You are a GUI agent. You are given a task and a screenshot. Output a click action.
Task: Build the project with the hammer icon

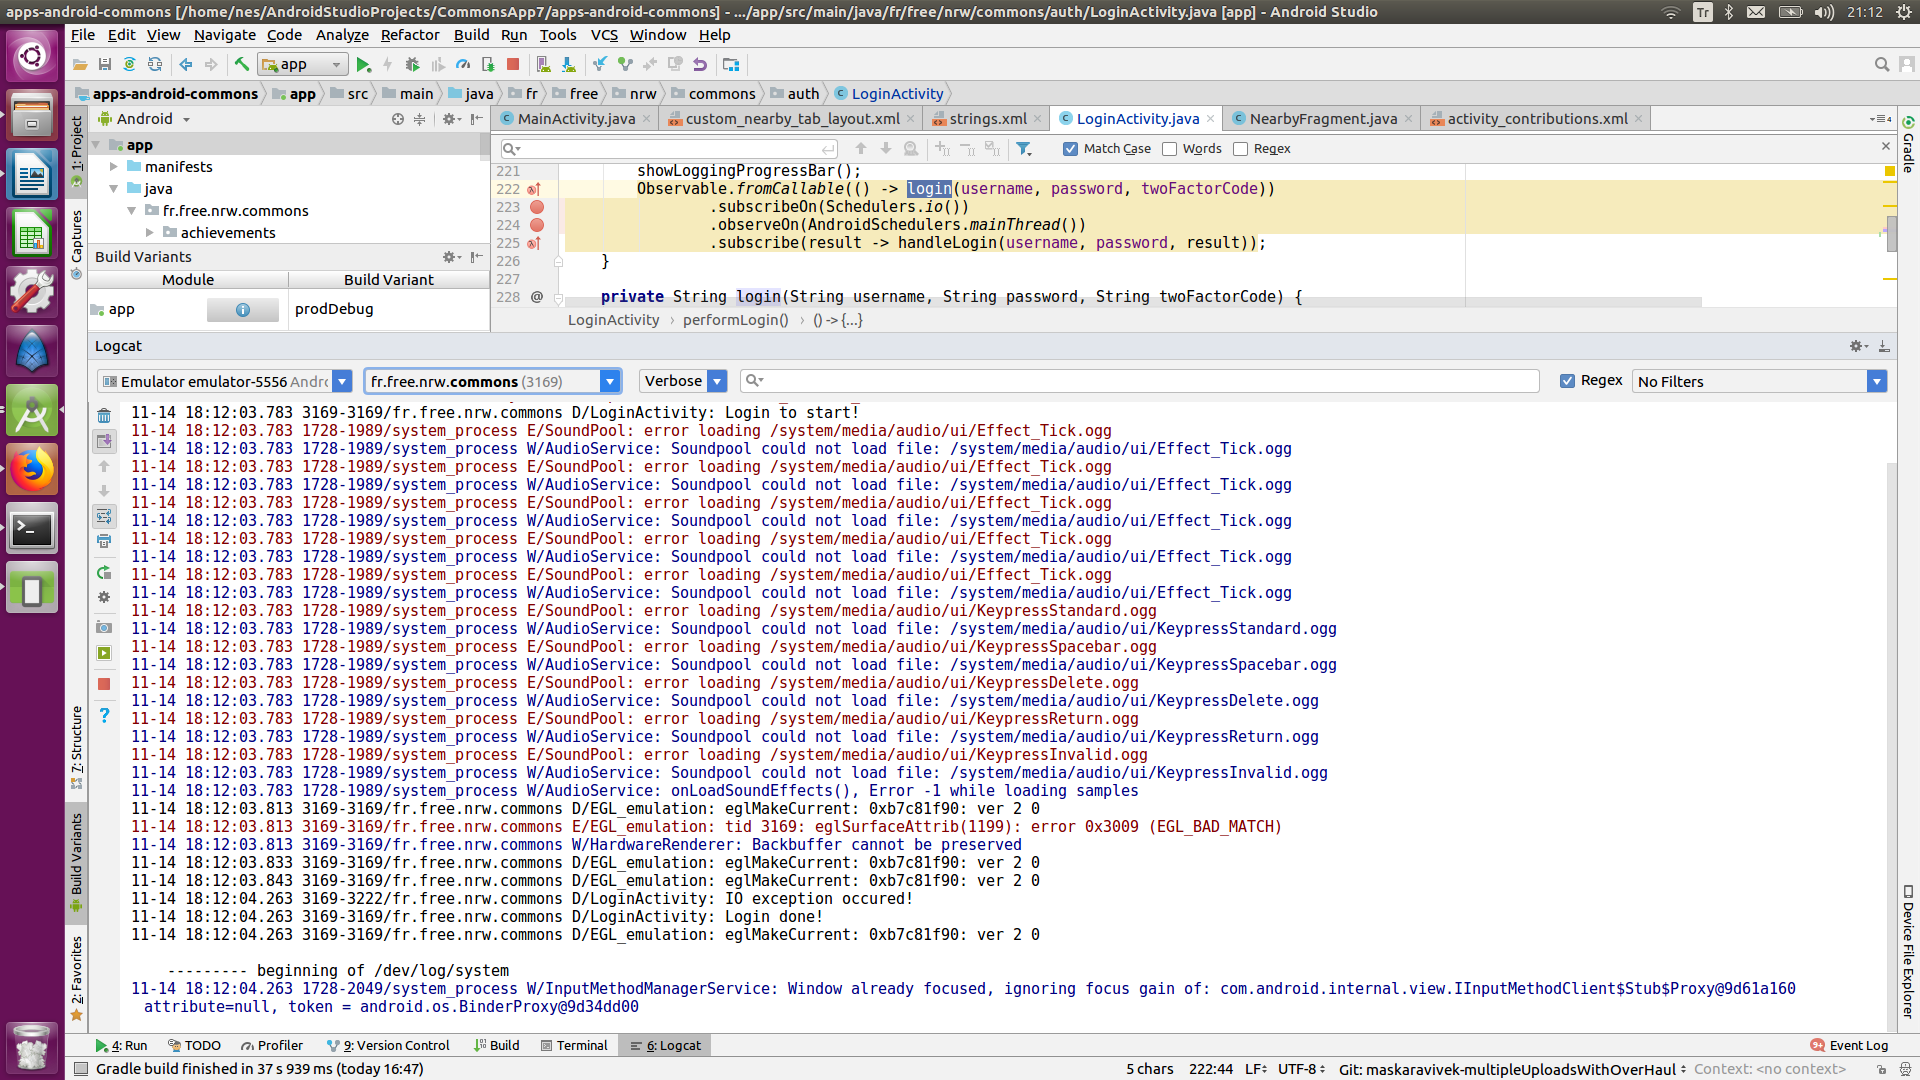(x=242, y=64)
